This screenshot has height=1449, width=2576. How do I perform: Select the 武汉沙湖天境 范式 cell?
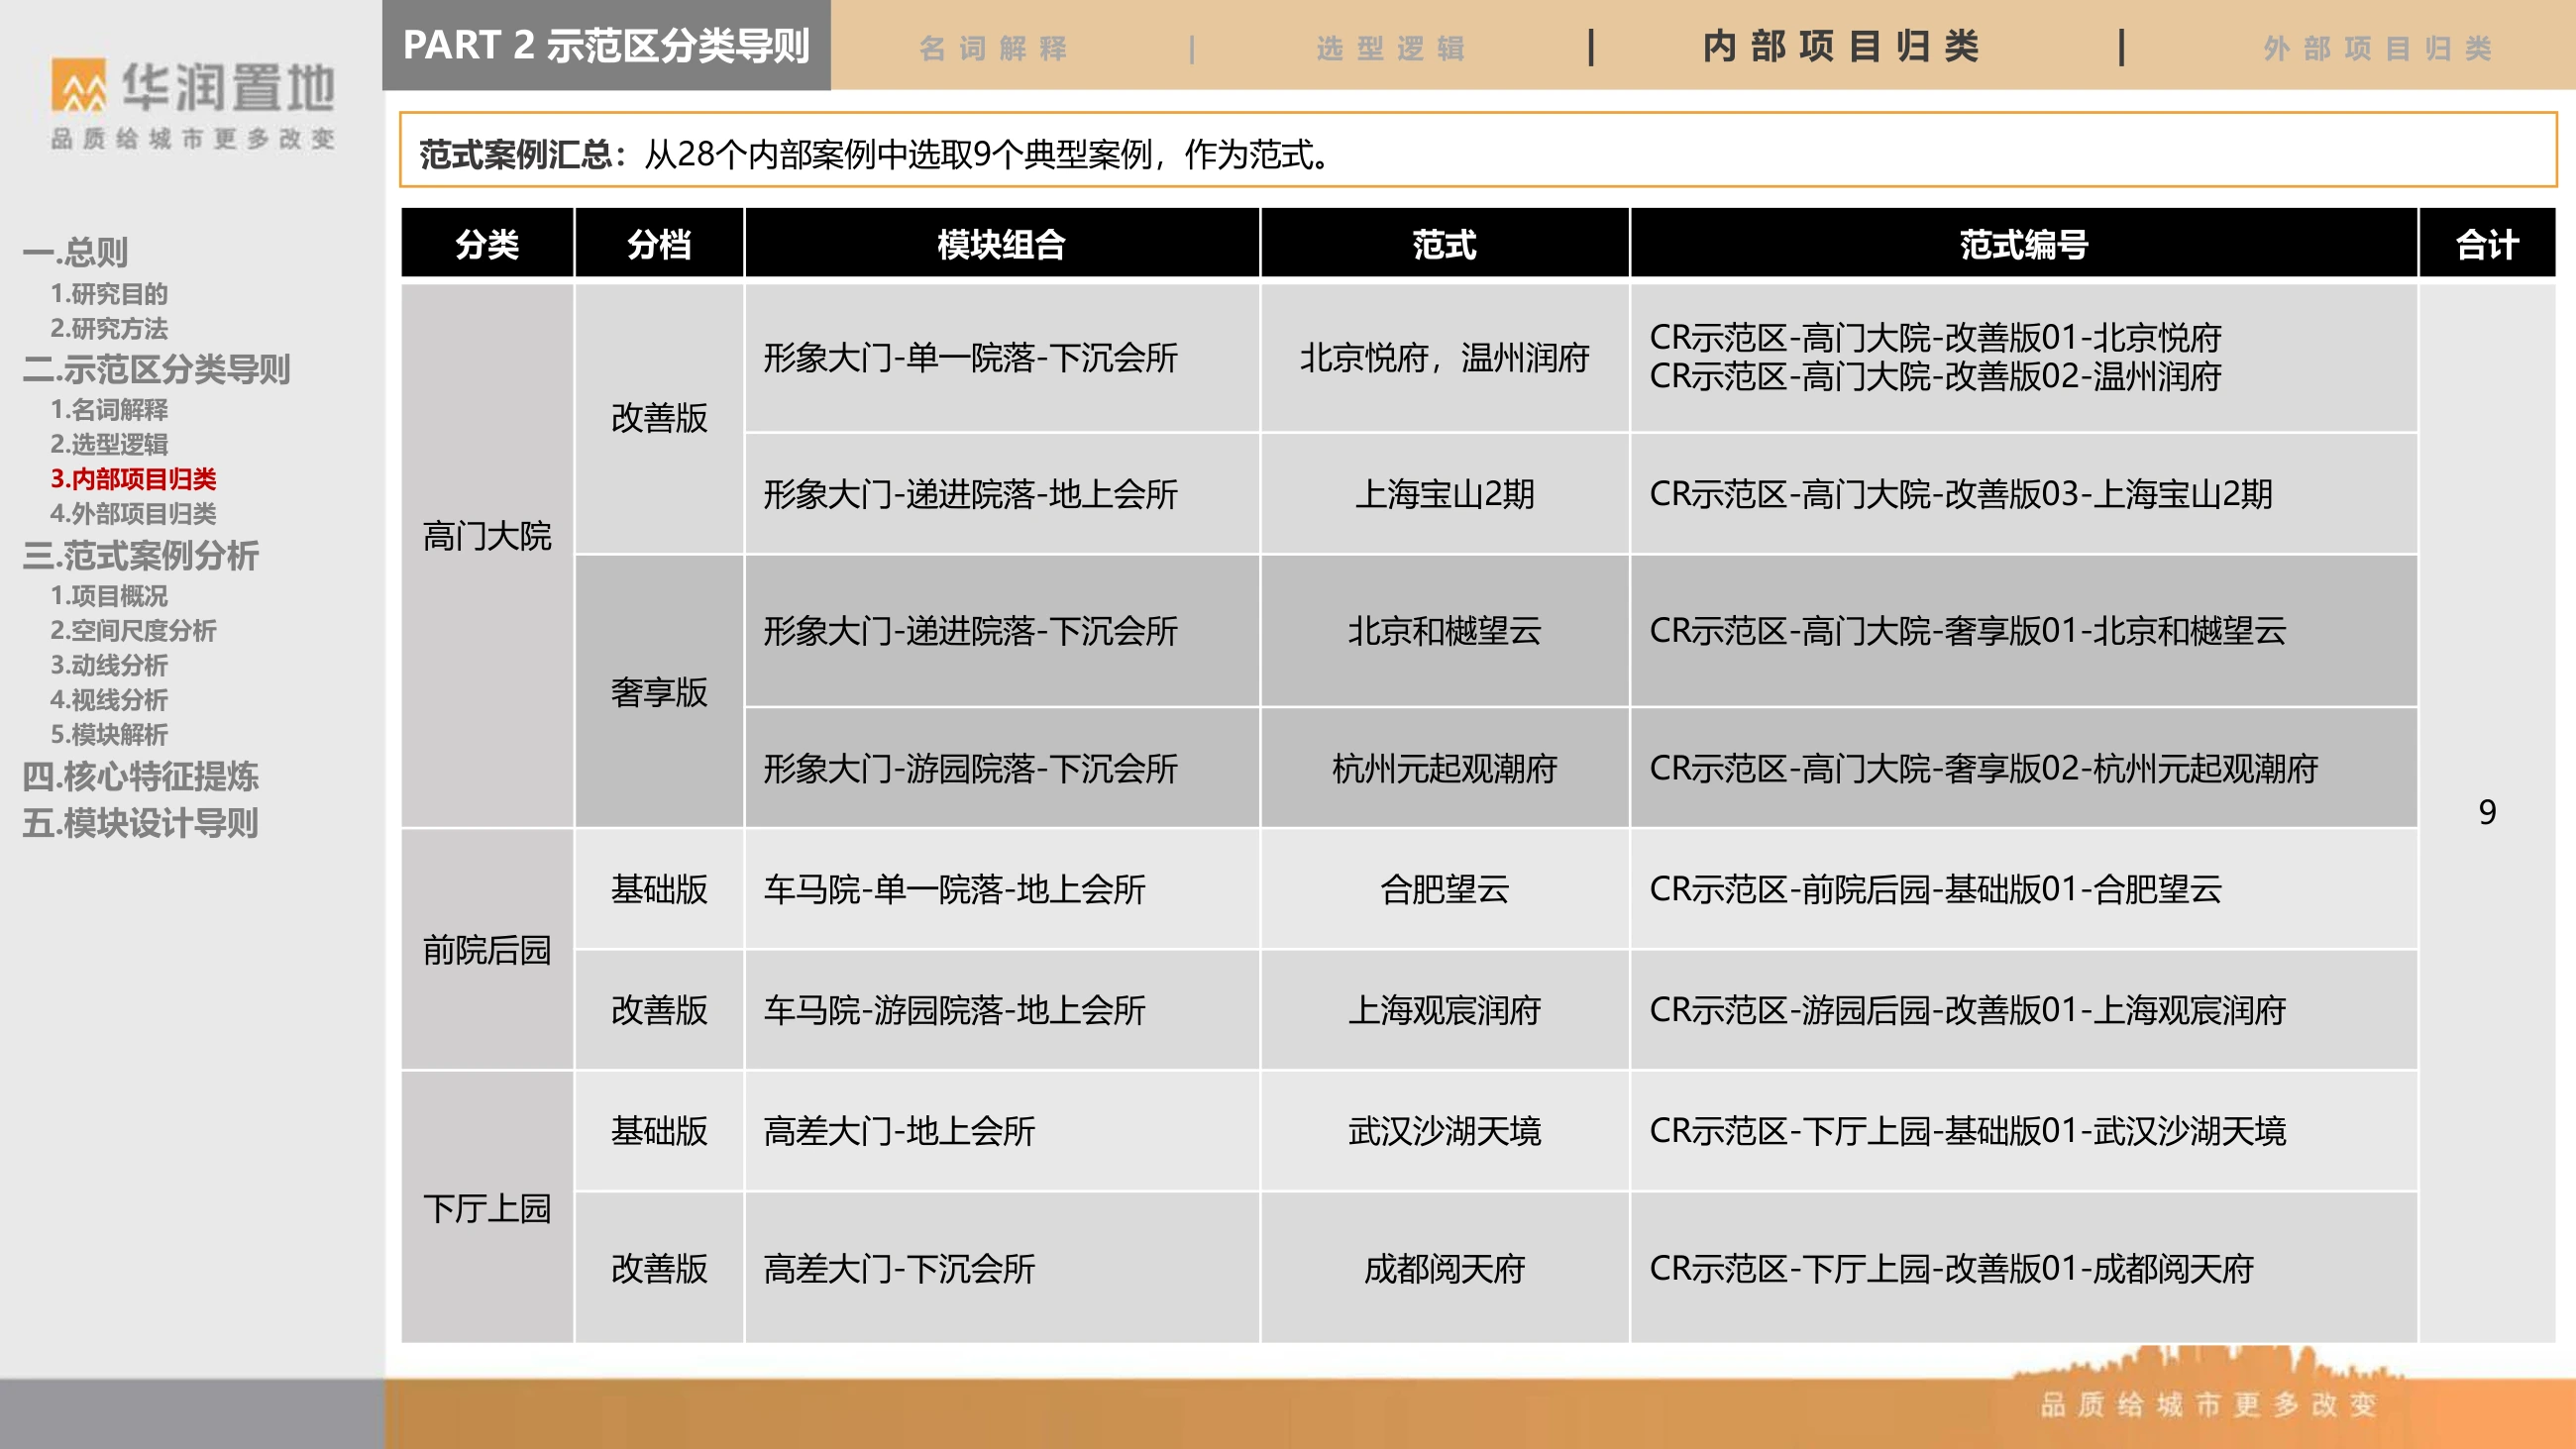[1445, 1131]
